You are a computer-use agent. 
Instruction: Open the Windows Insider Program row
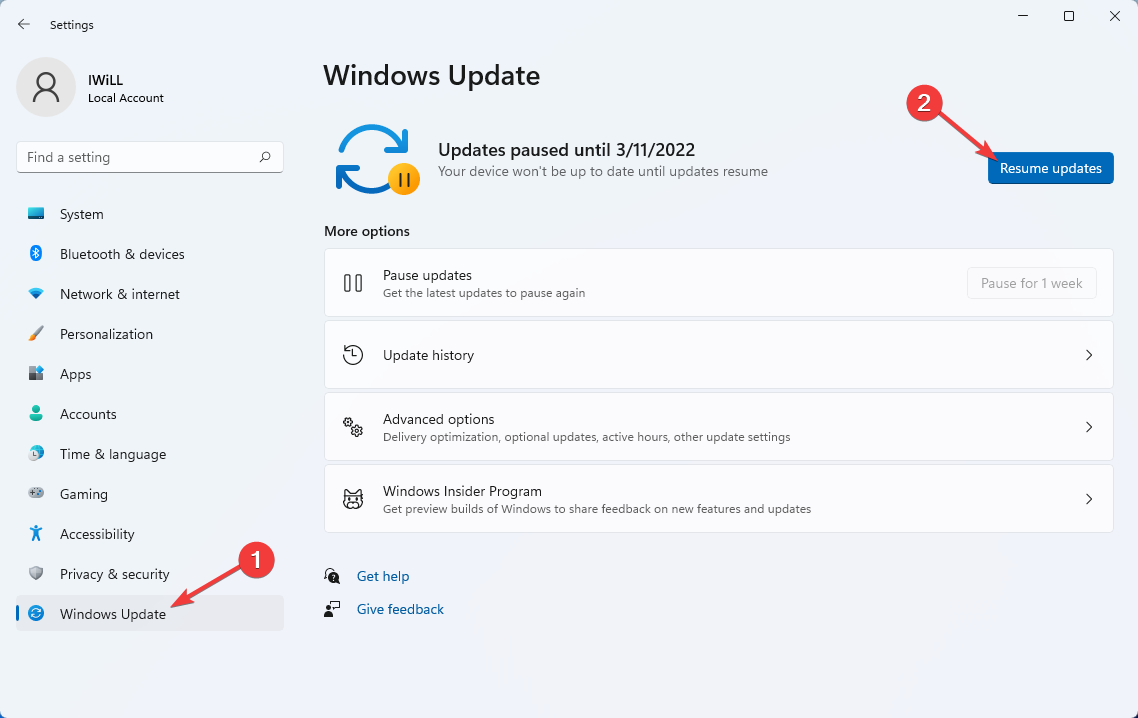(x=719, y=499)
